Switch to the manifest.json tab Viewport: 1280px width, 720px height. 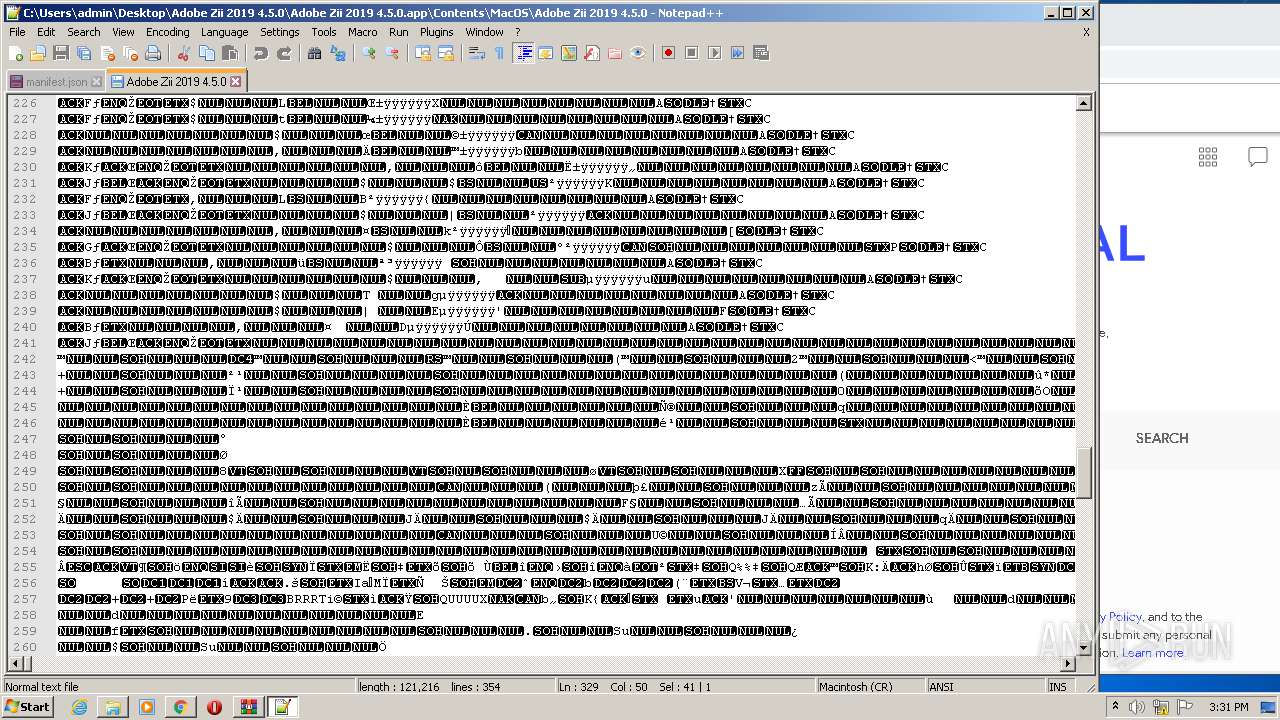pyautogui.click(x=56, y=82)
